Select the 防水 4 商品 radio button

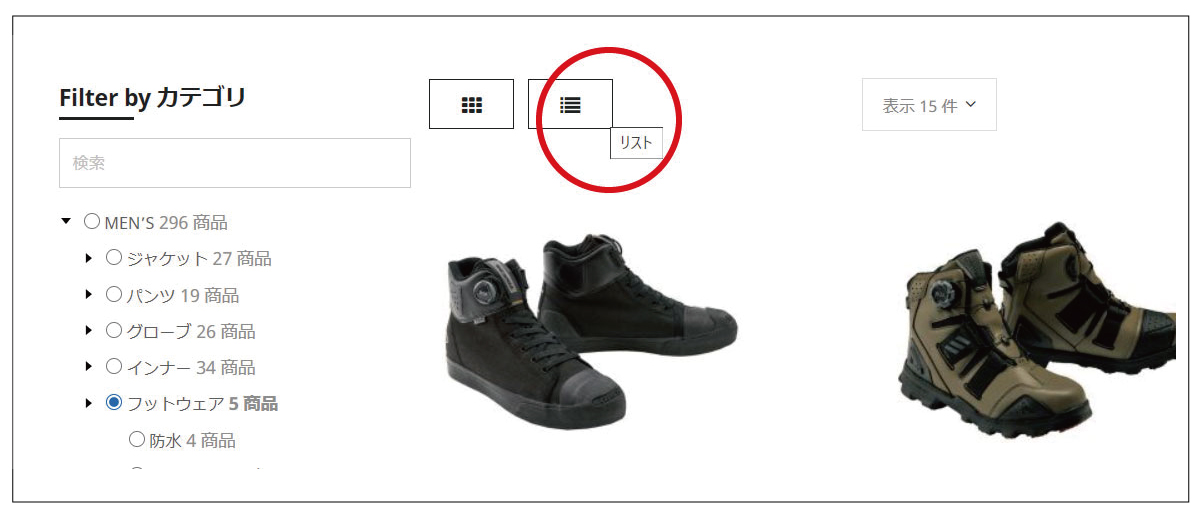click(x=137, y=439)
